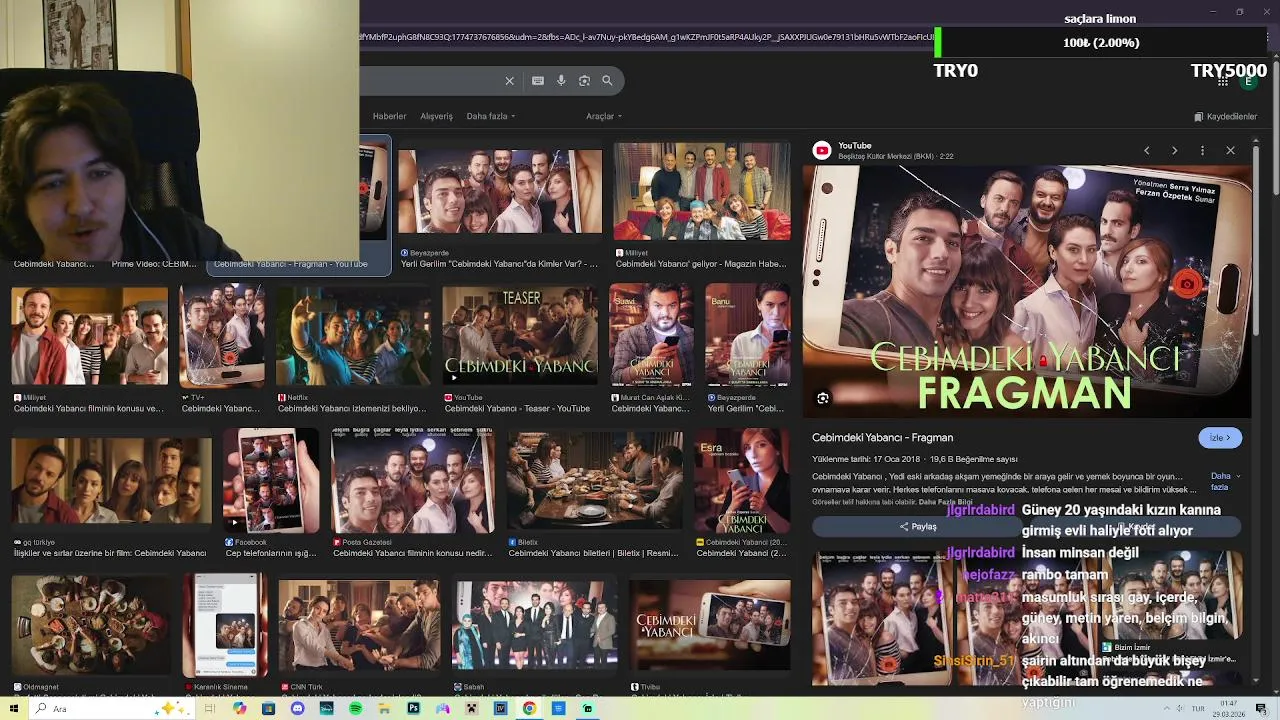The height and width of the screenshot is (720, 1280).
Task: Expand the Araçlar dropdown
Action: [603, 116]
